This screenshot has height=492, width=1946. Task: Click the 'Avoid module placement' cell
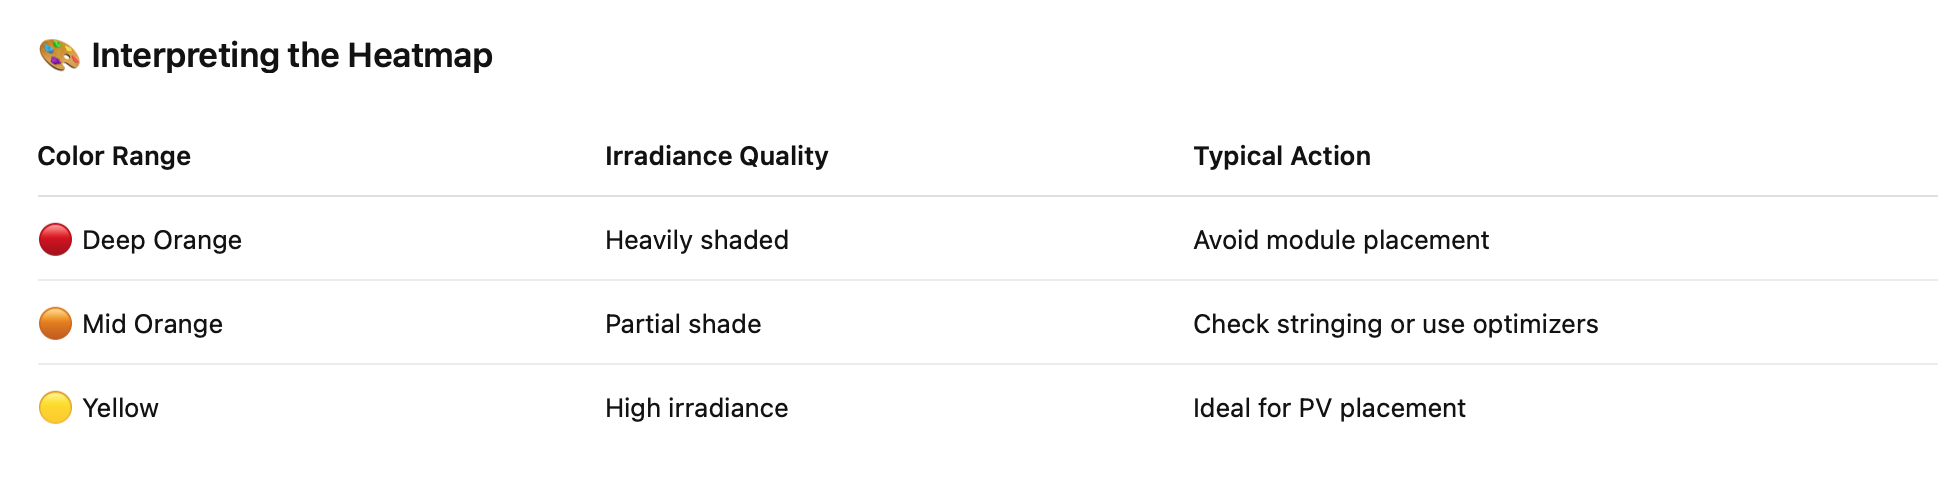tap(1340, 240)
